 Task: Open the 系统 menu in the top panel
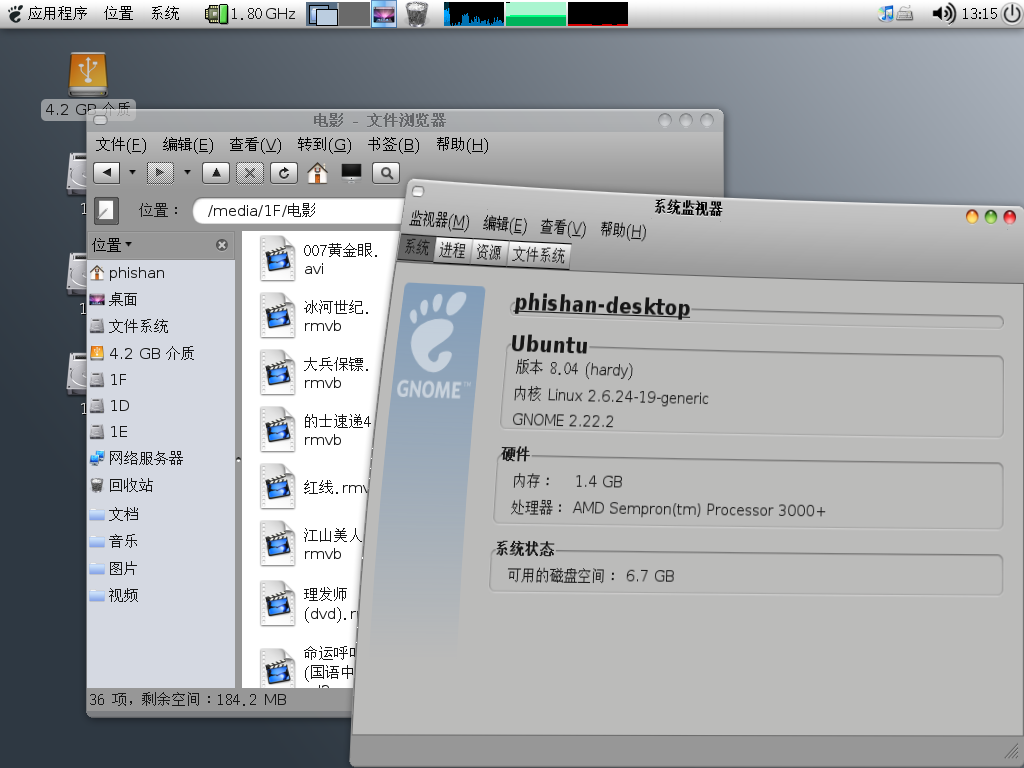tap(165, 13)
